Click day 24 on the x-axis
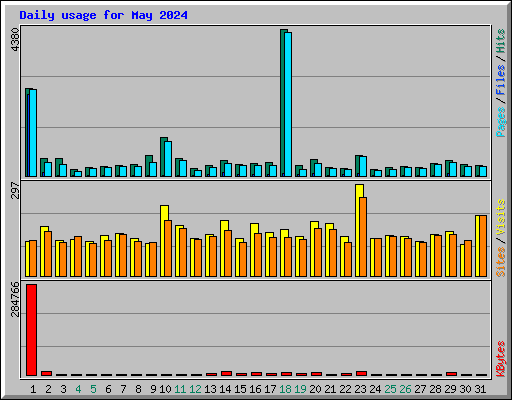This screenshot has height=400, width=512. 375,389
